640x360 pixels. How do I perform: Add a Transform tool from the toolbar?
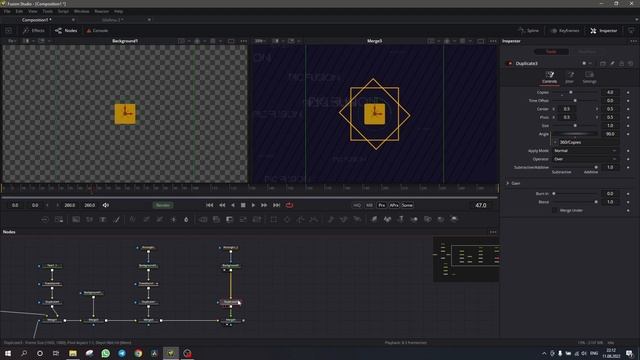pos(257,220)
